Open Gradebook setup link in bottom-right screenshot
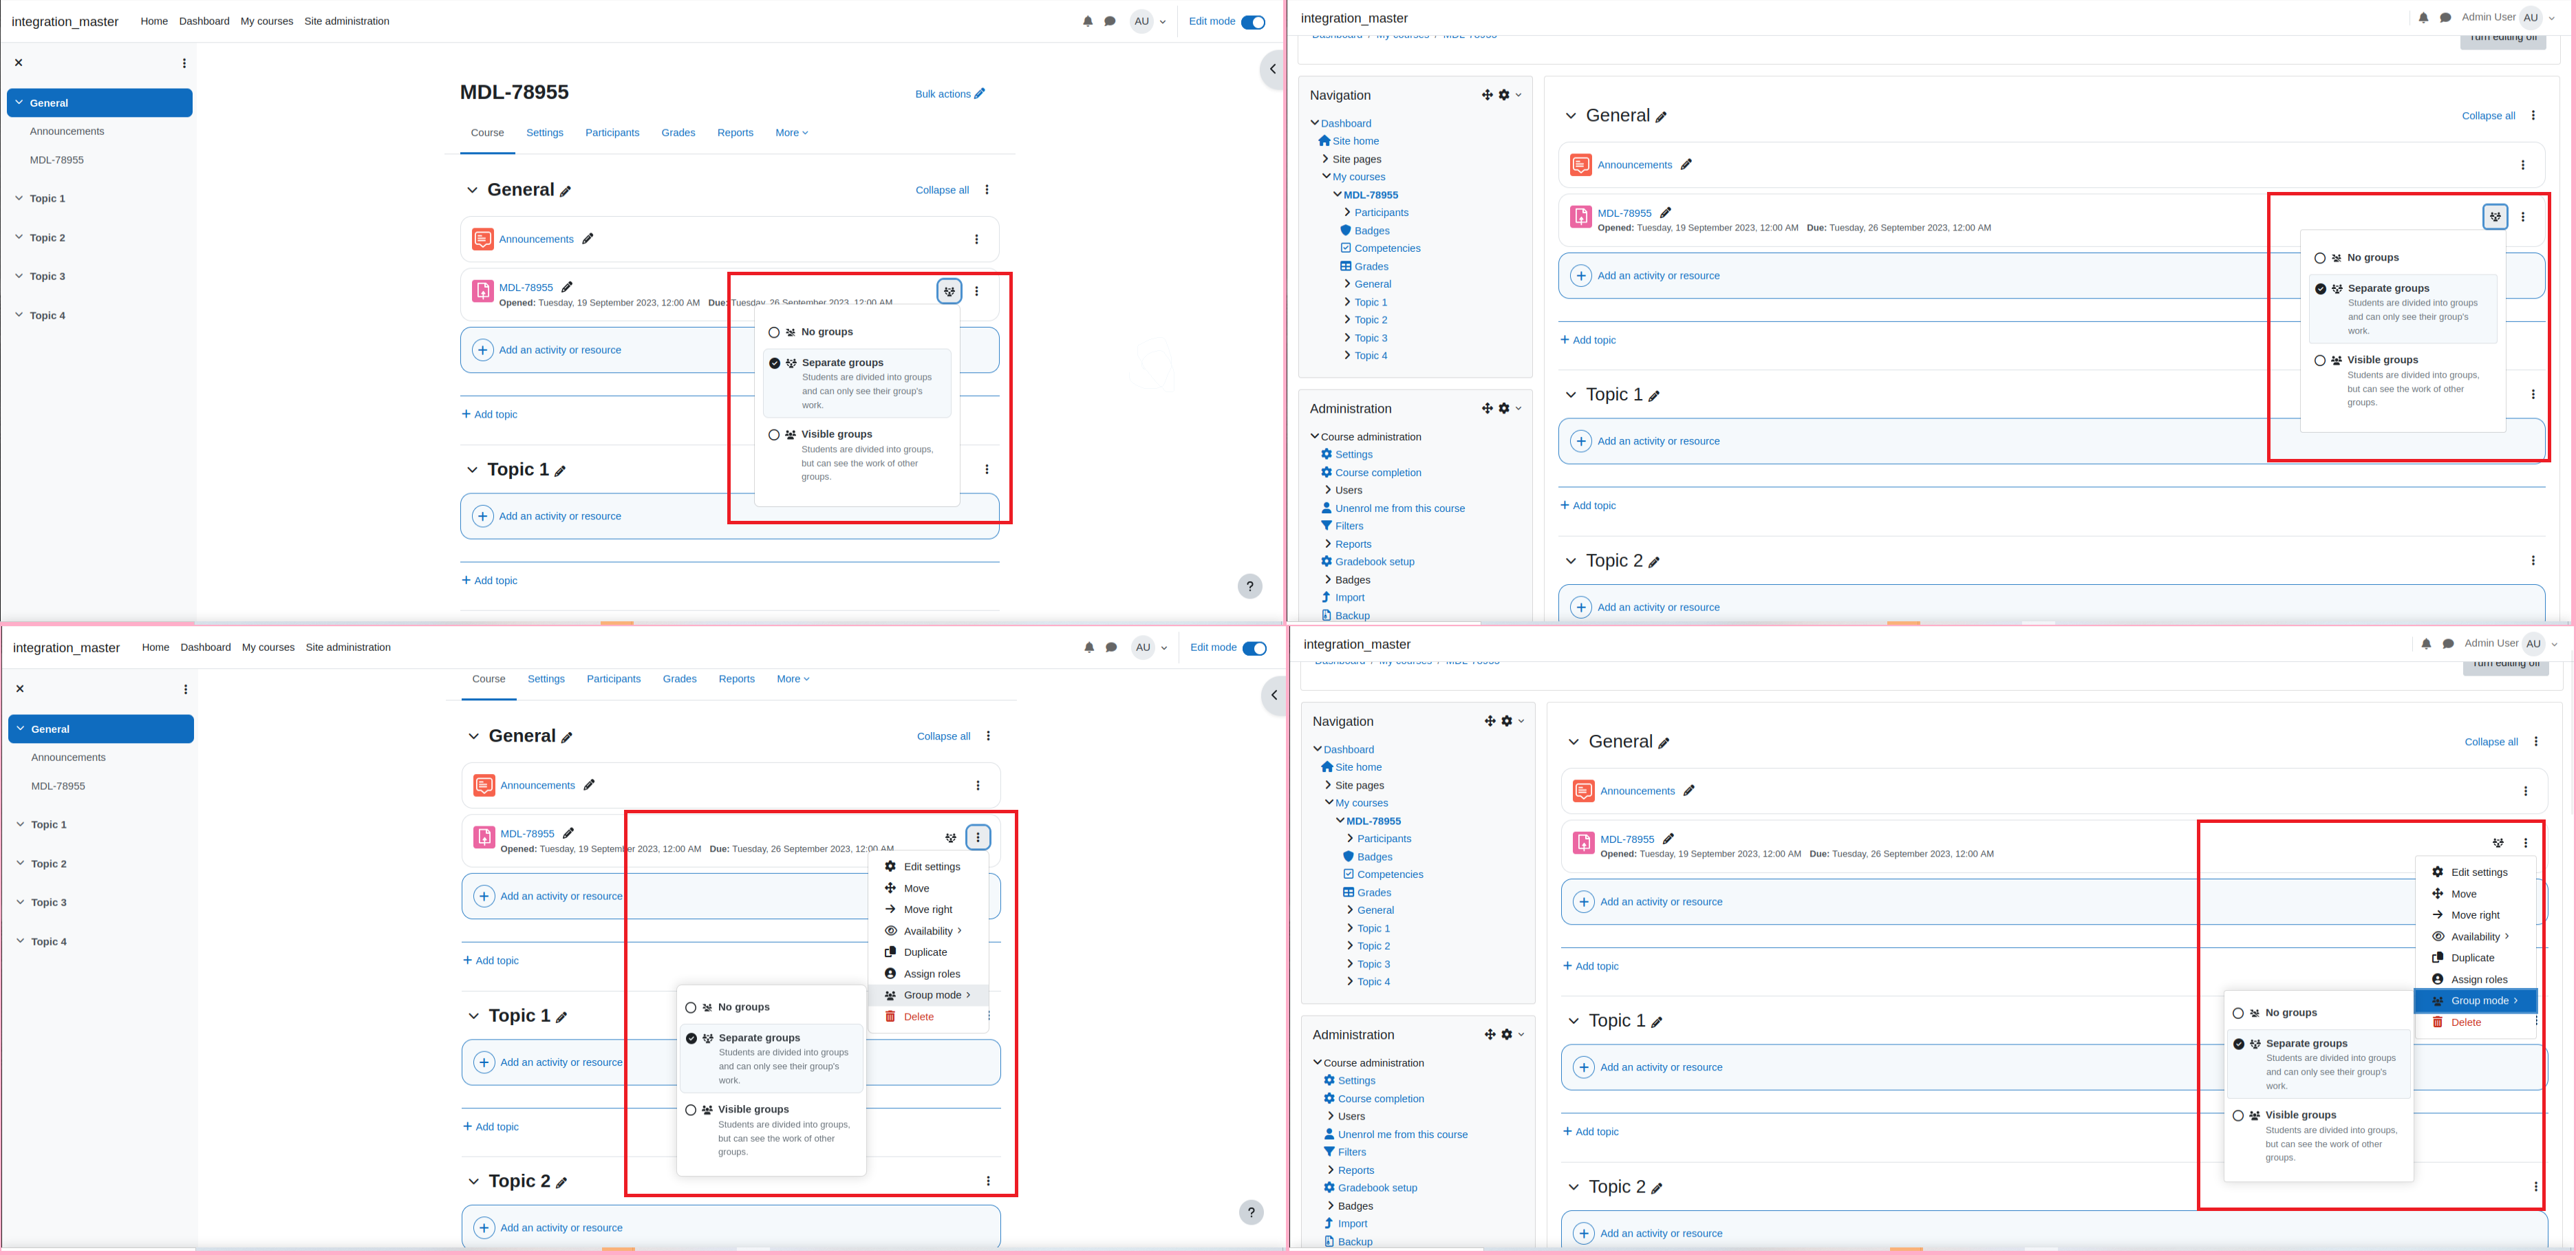This screenshot has height=1255, width=2576. pos(1377,1188)
